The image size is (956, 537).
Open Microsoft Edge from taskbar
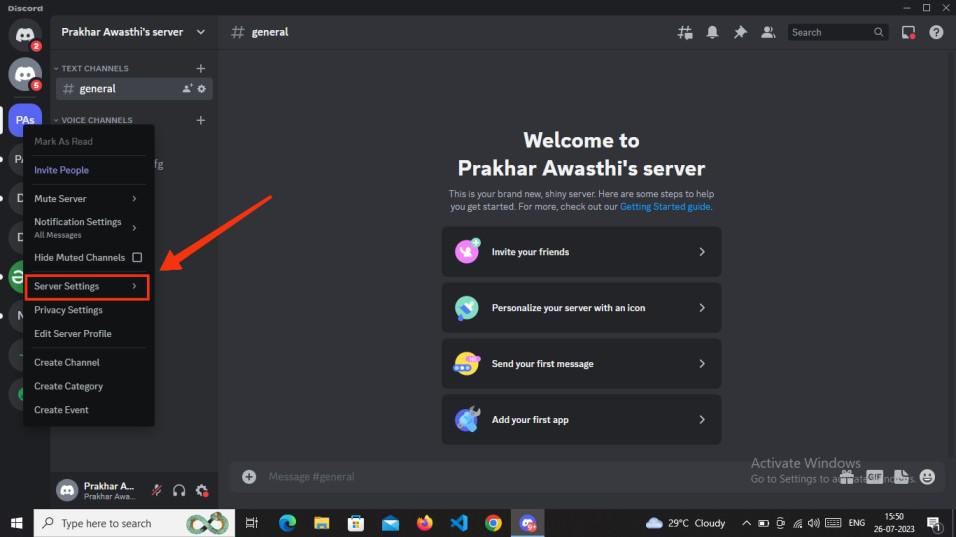point(287,523)
